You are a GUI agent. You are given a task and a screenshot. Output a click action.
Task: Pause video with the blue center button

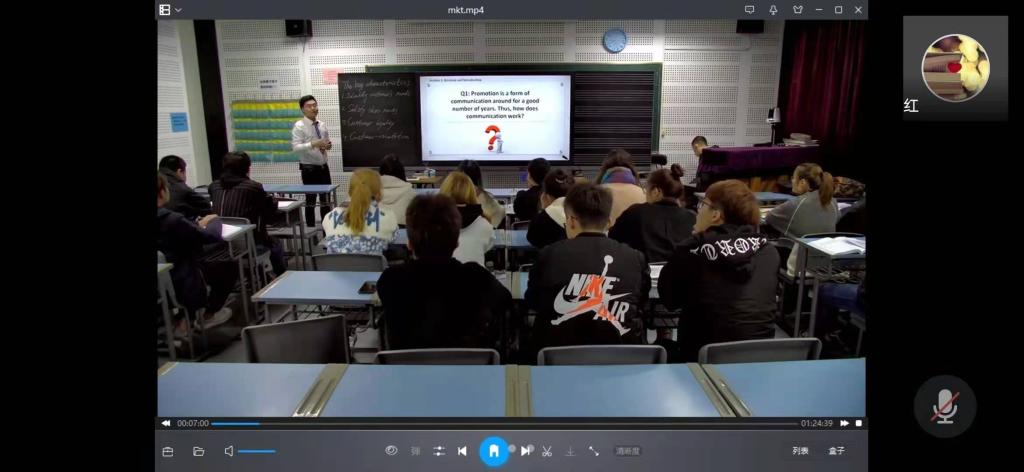[493, 451]
